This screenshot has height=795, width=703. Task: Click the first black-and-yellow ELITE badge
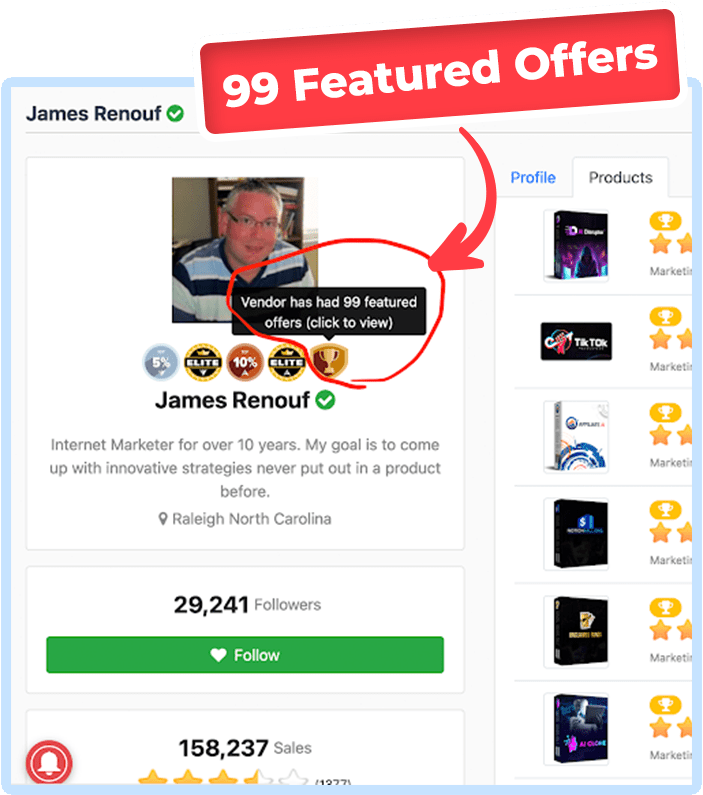click(x=203, y=362)
